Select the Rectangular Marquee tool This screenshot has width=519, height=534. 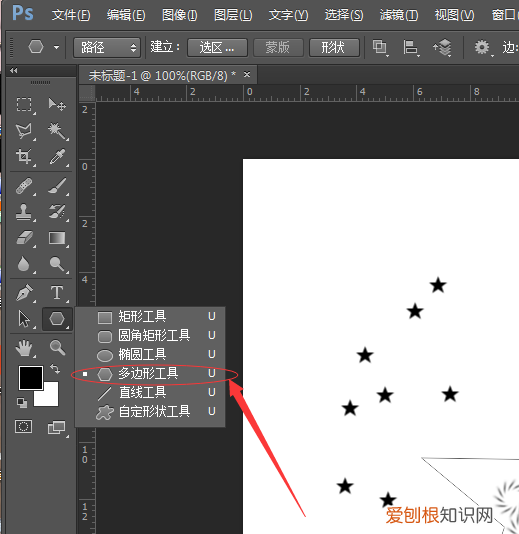24,105
